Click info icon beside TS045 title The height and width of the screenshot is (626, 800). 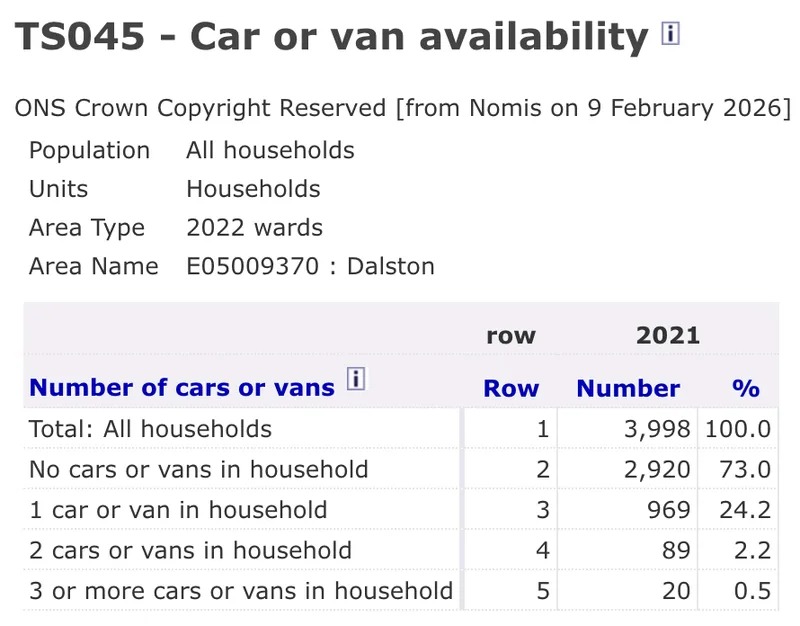670,34
